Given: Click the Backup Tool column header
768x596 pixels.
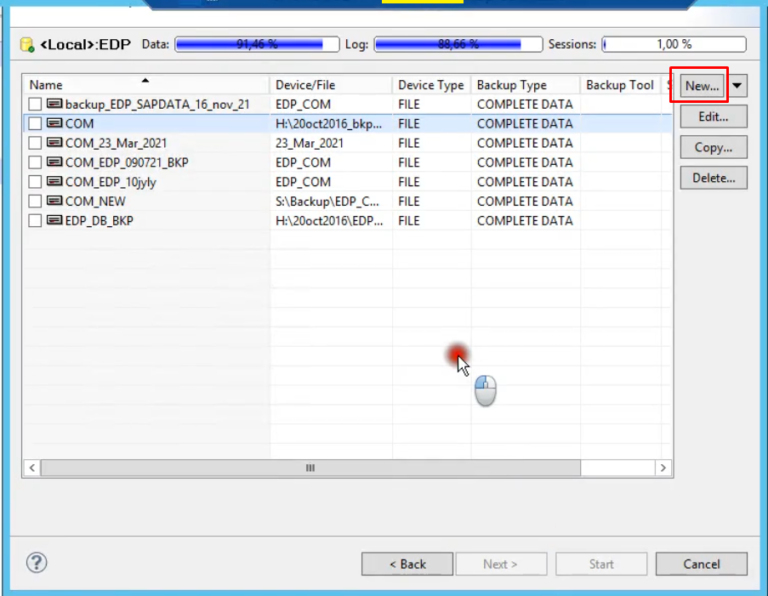Looking at the screenshot, I should 621,85.
